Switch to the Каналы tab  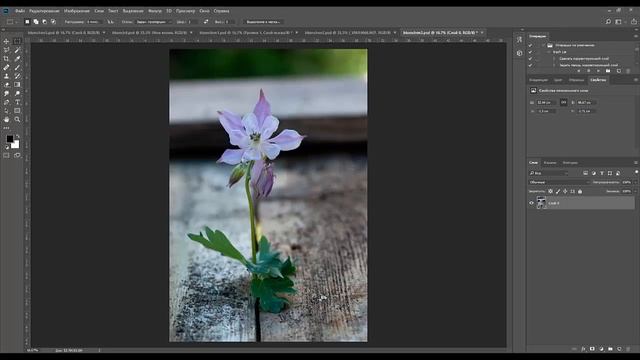(x=550, y=162)
